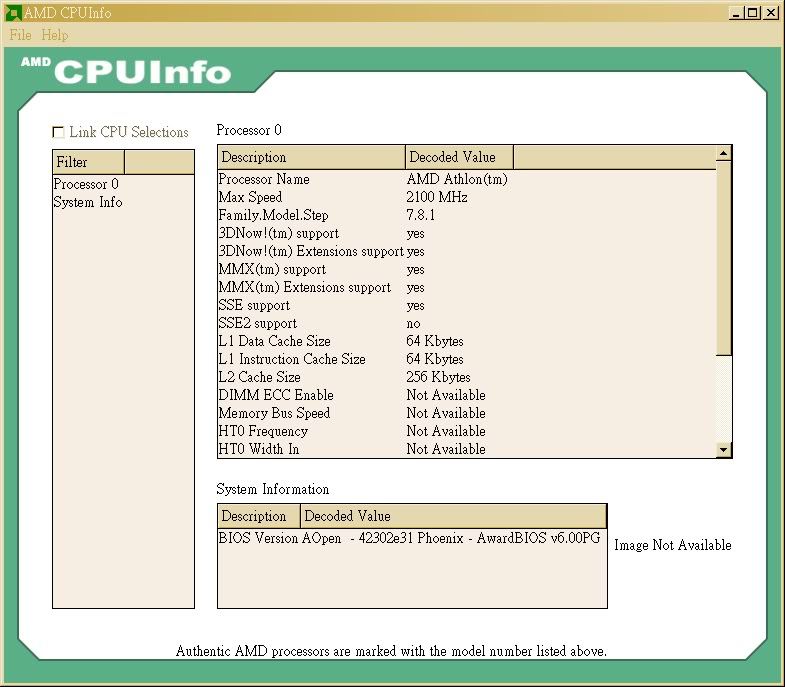Enable Link CPU Selections checkbox
Viewport: 785px width, 687px height.
click(x=59, y=132)
